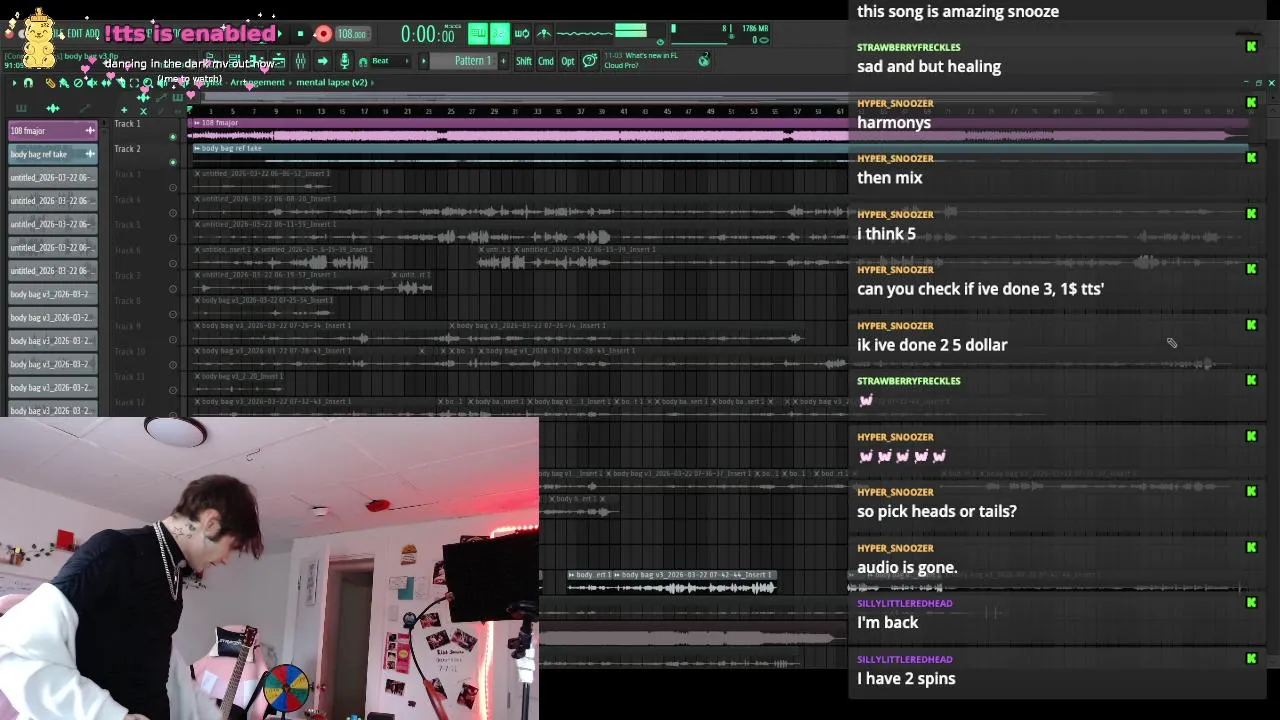Click the Kick badge beside then mix
This screenshot has width=1280, height=720.
click(1251, 157)
